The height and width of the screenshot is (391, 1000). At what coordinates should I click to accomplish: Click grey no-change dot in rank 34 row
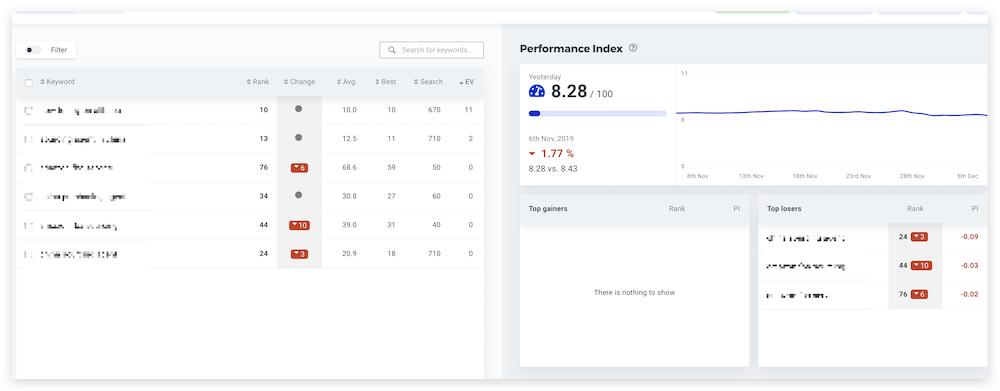[x=298, y=195]
